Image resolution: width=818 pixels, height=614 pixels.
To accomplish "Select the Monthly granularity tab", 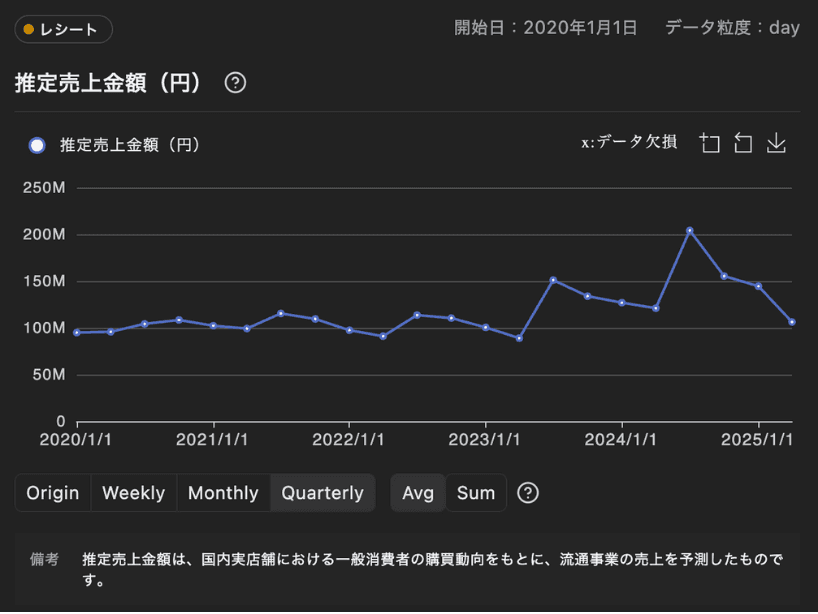I will [x=223, y=493].
